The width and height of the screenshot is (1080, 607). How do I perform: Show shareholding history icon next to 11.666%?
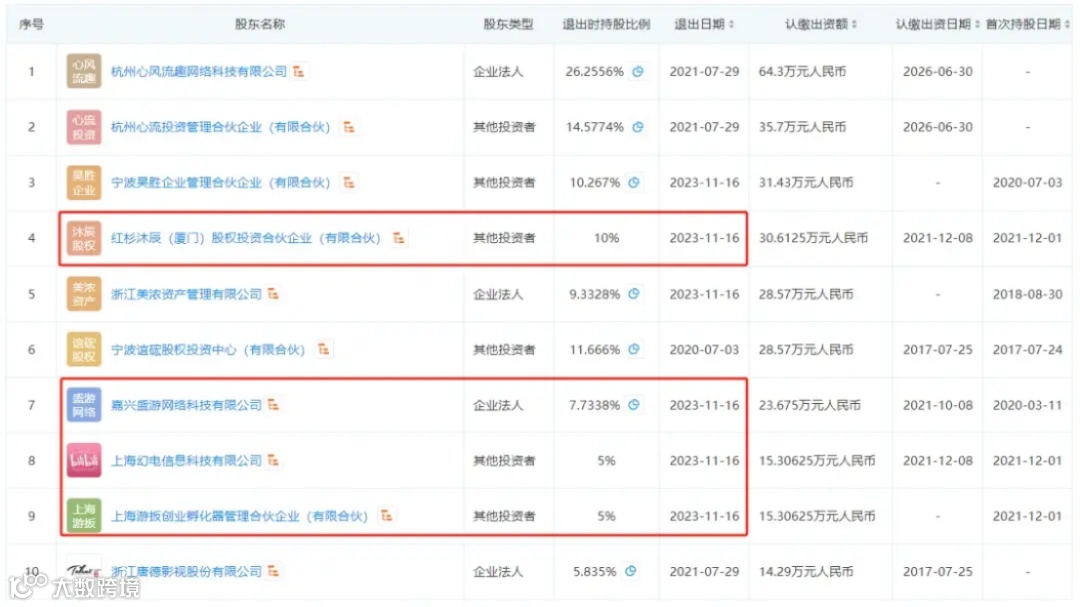(634, 349)
